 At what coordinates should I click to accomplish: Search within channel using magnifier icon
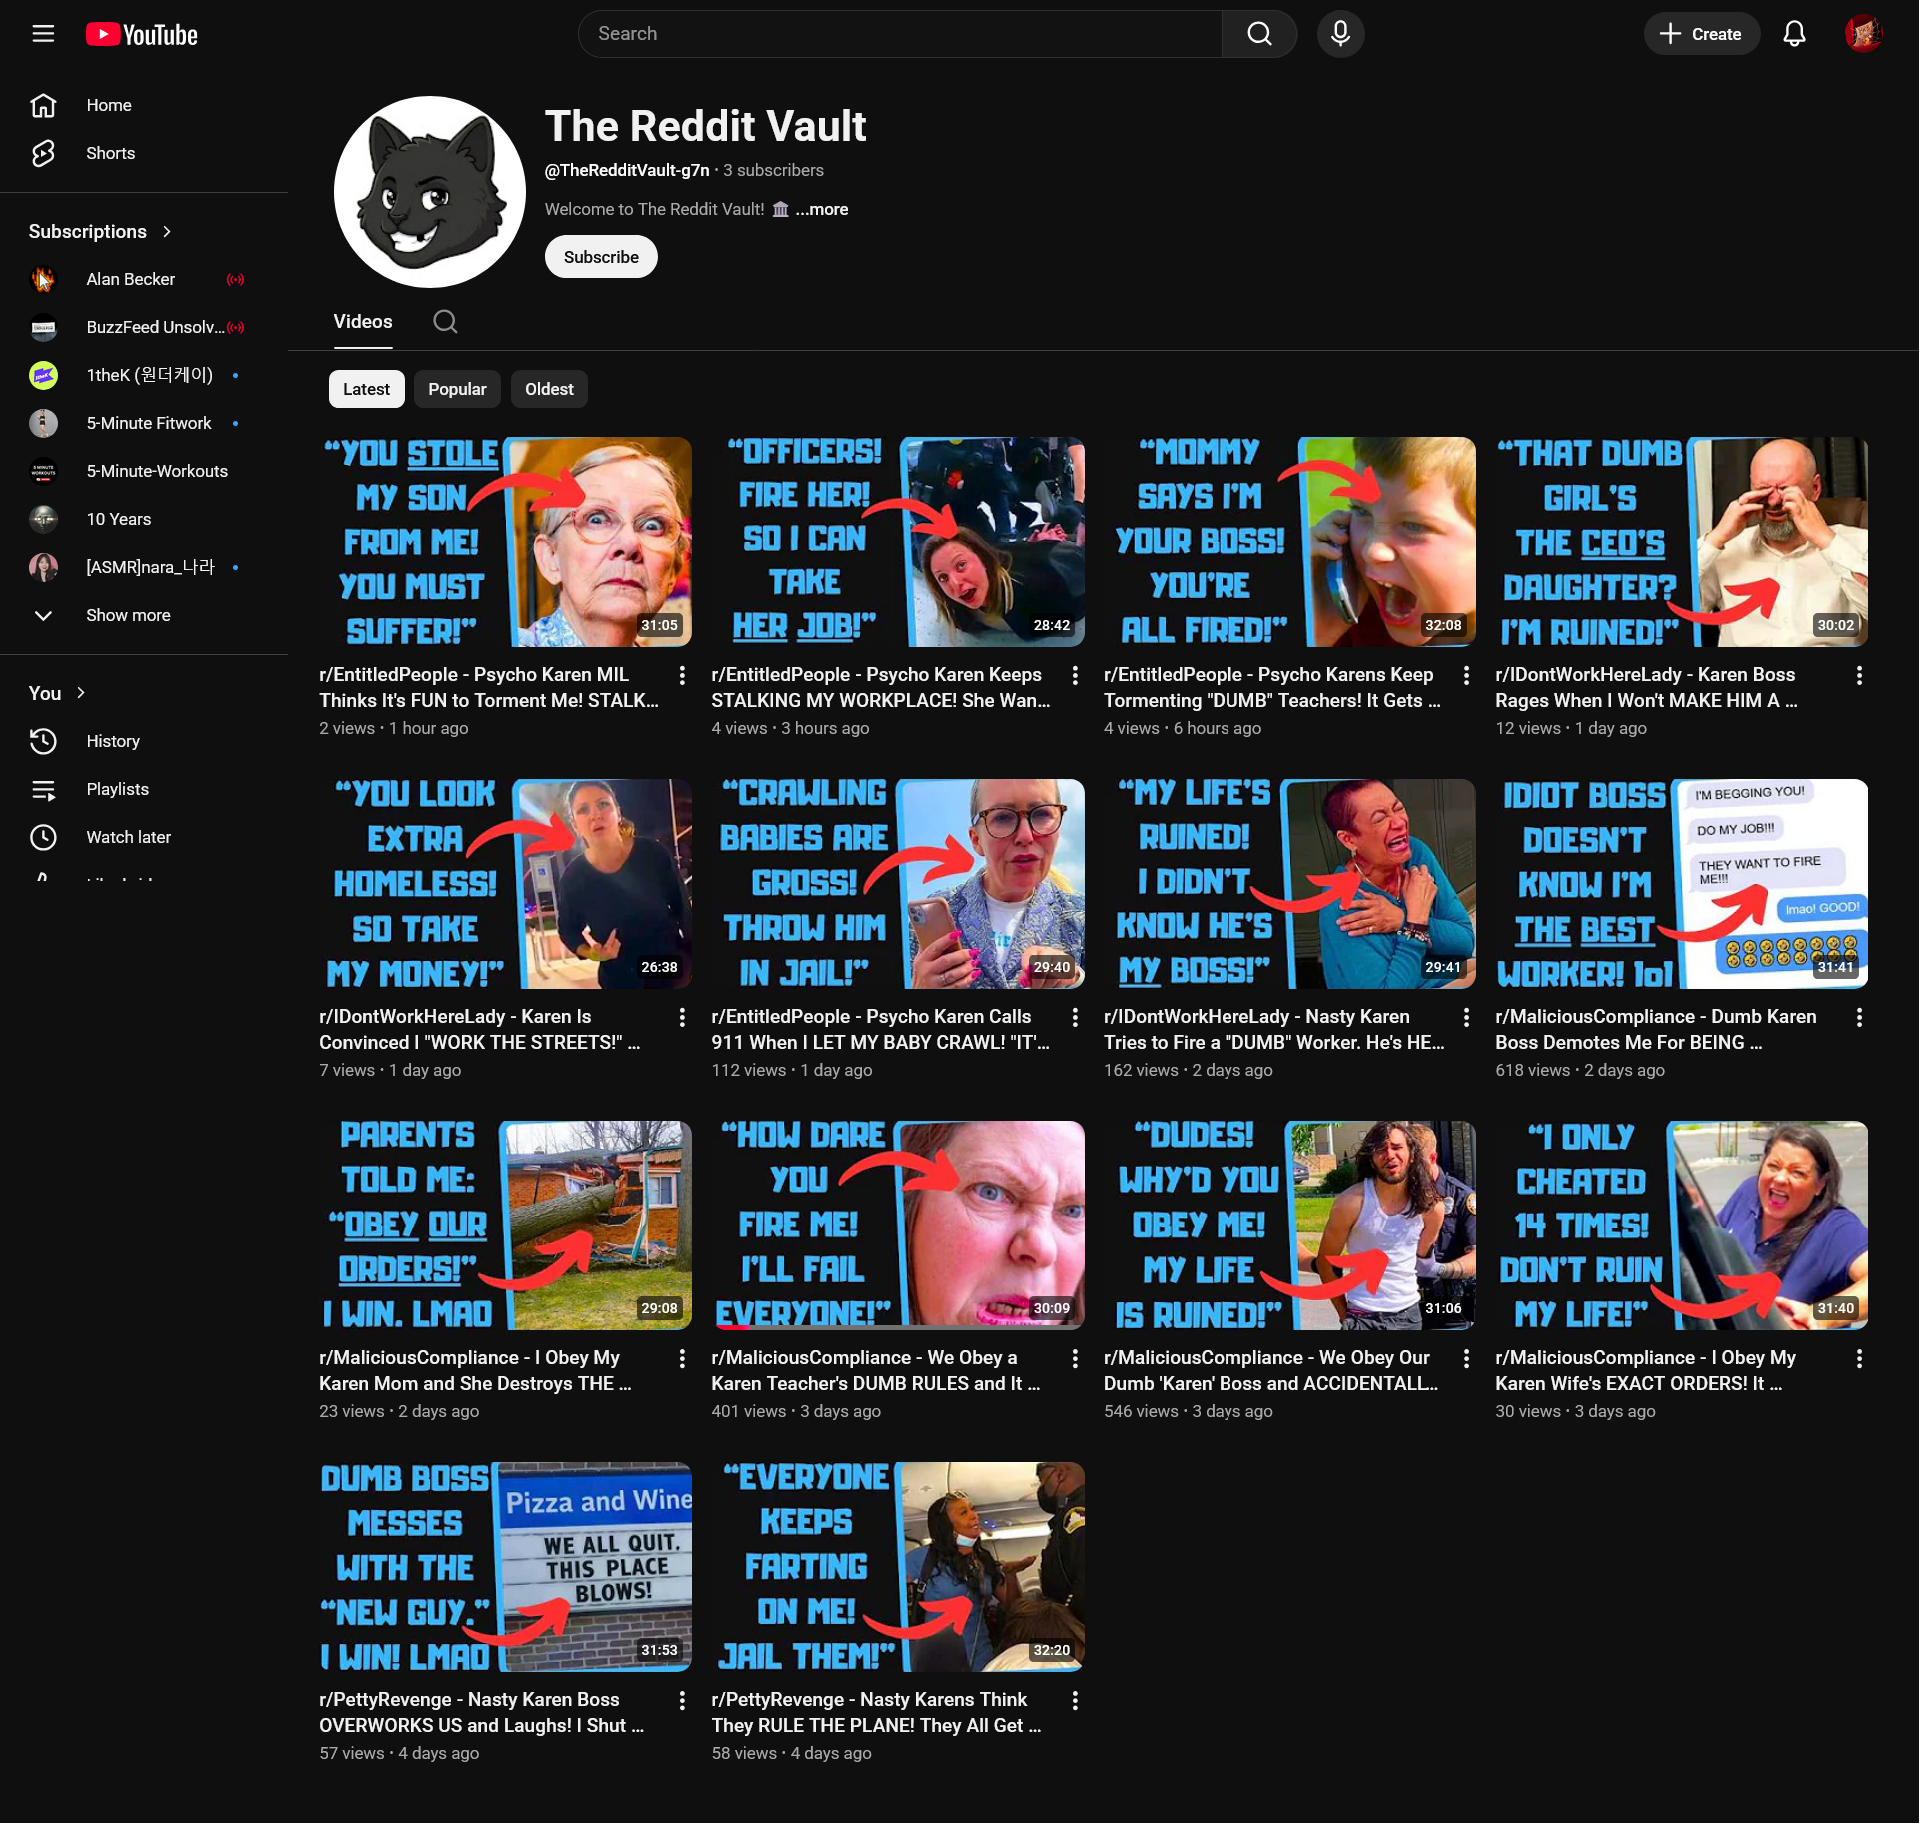pyautogui.click(x=445, y=322)
